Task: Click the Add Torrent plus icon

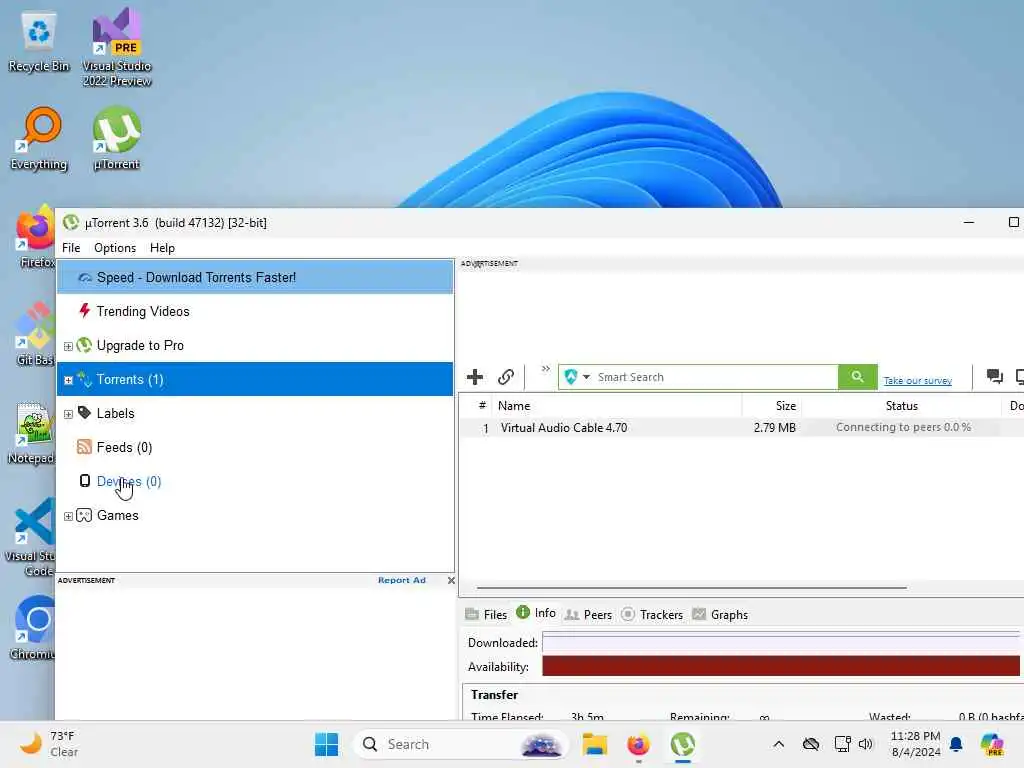Action: [475, 377]
